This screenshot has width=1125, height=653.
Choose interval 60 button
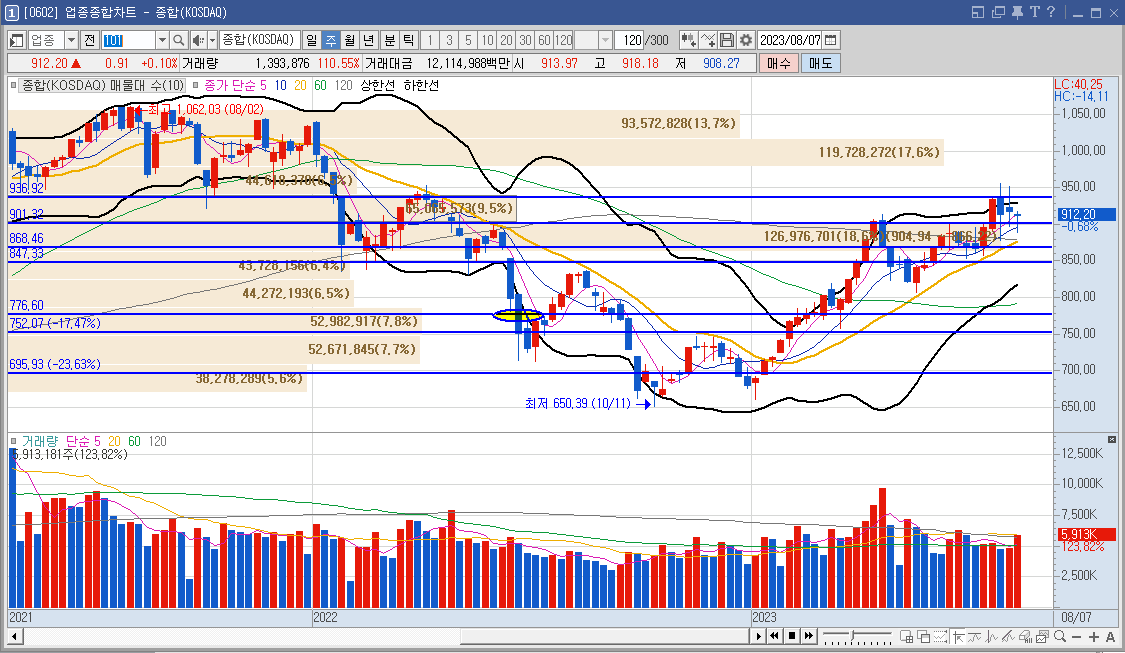coord(545,40)
